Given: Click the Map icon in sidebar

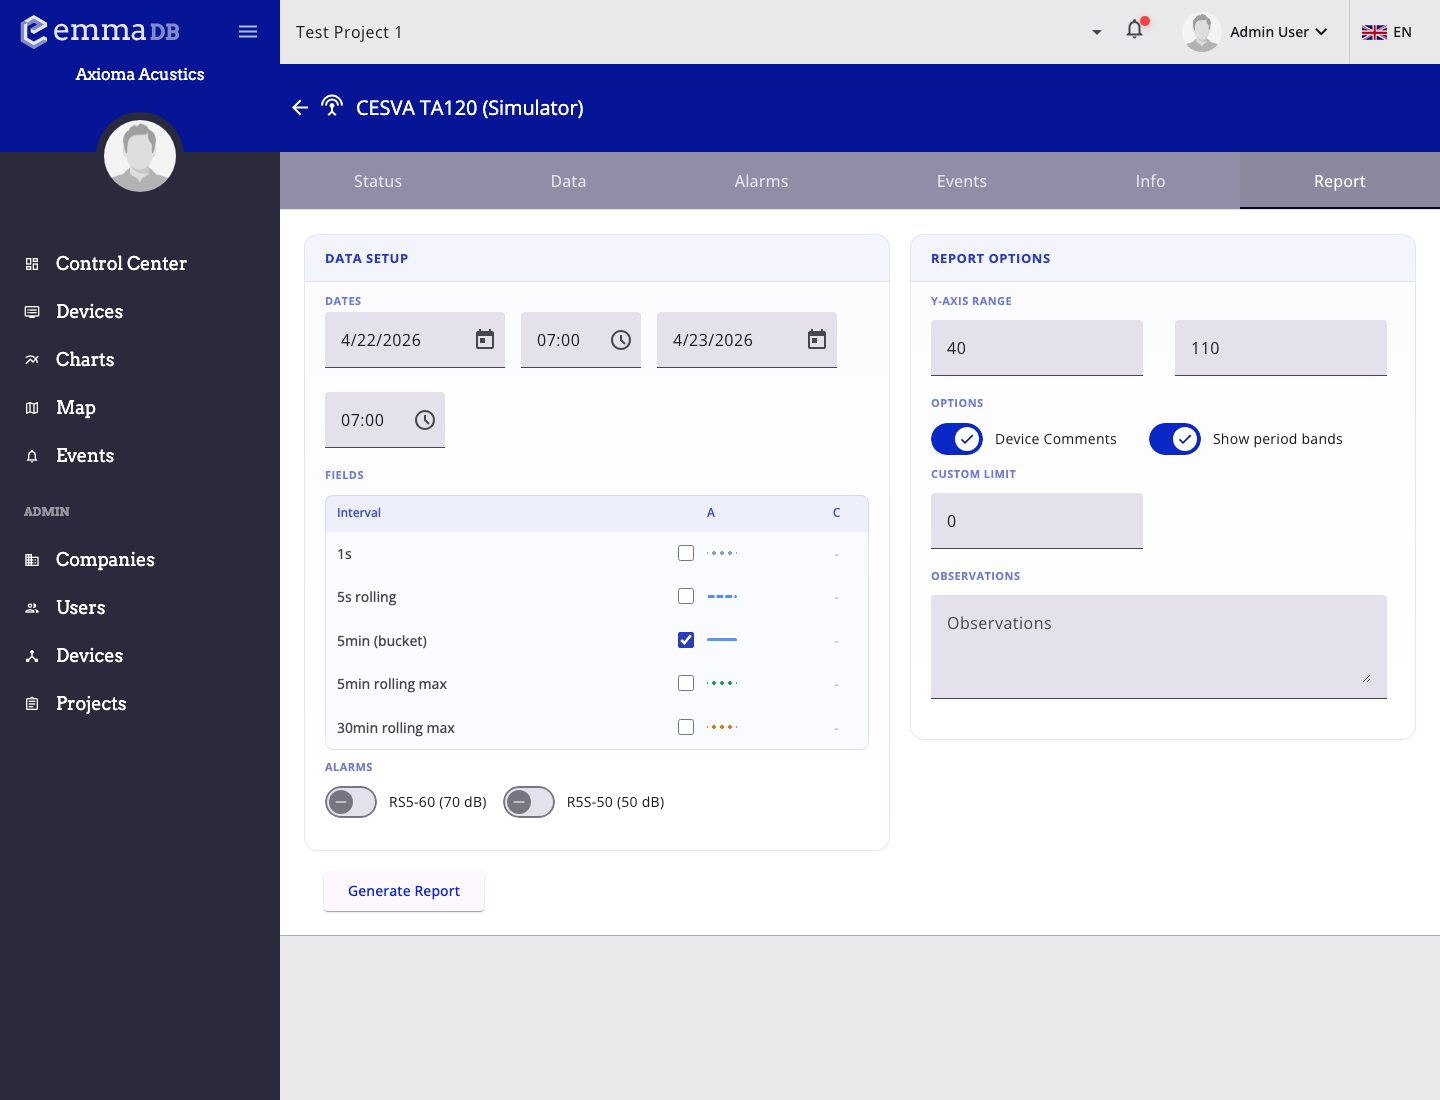Looking at the screenshot, I should (32, 408).
